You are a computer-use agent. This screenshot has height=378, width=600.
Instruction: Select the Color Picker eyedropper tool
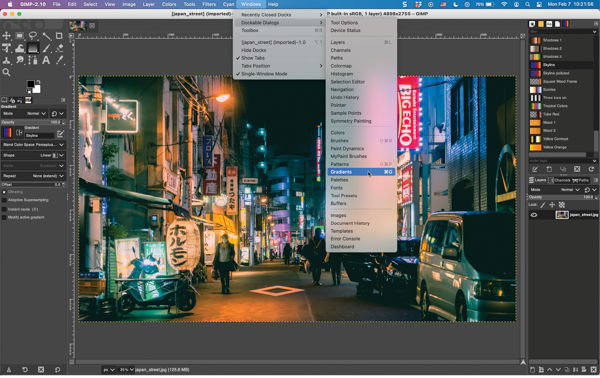click(x=59, y=60)
